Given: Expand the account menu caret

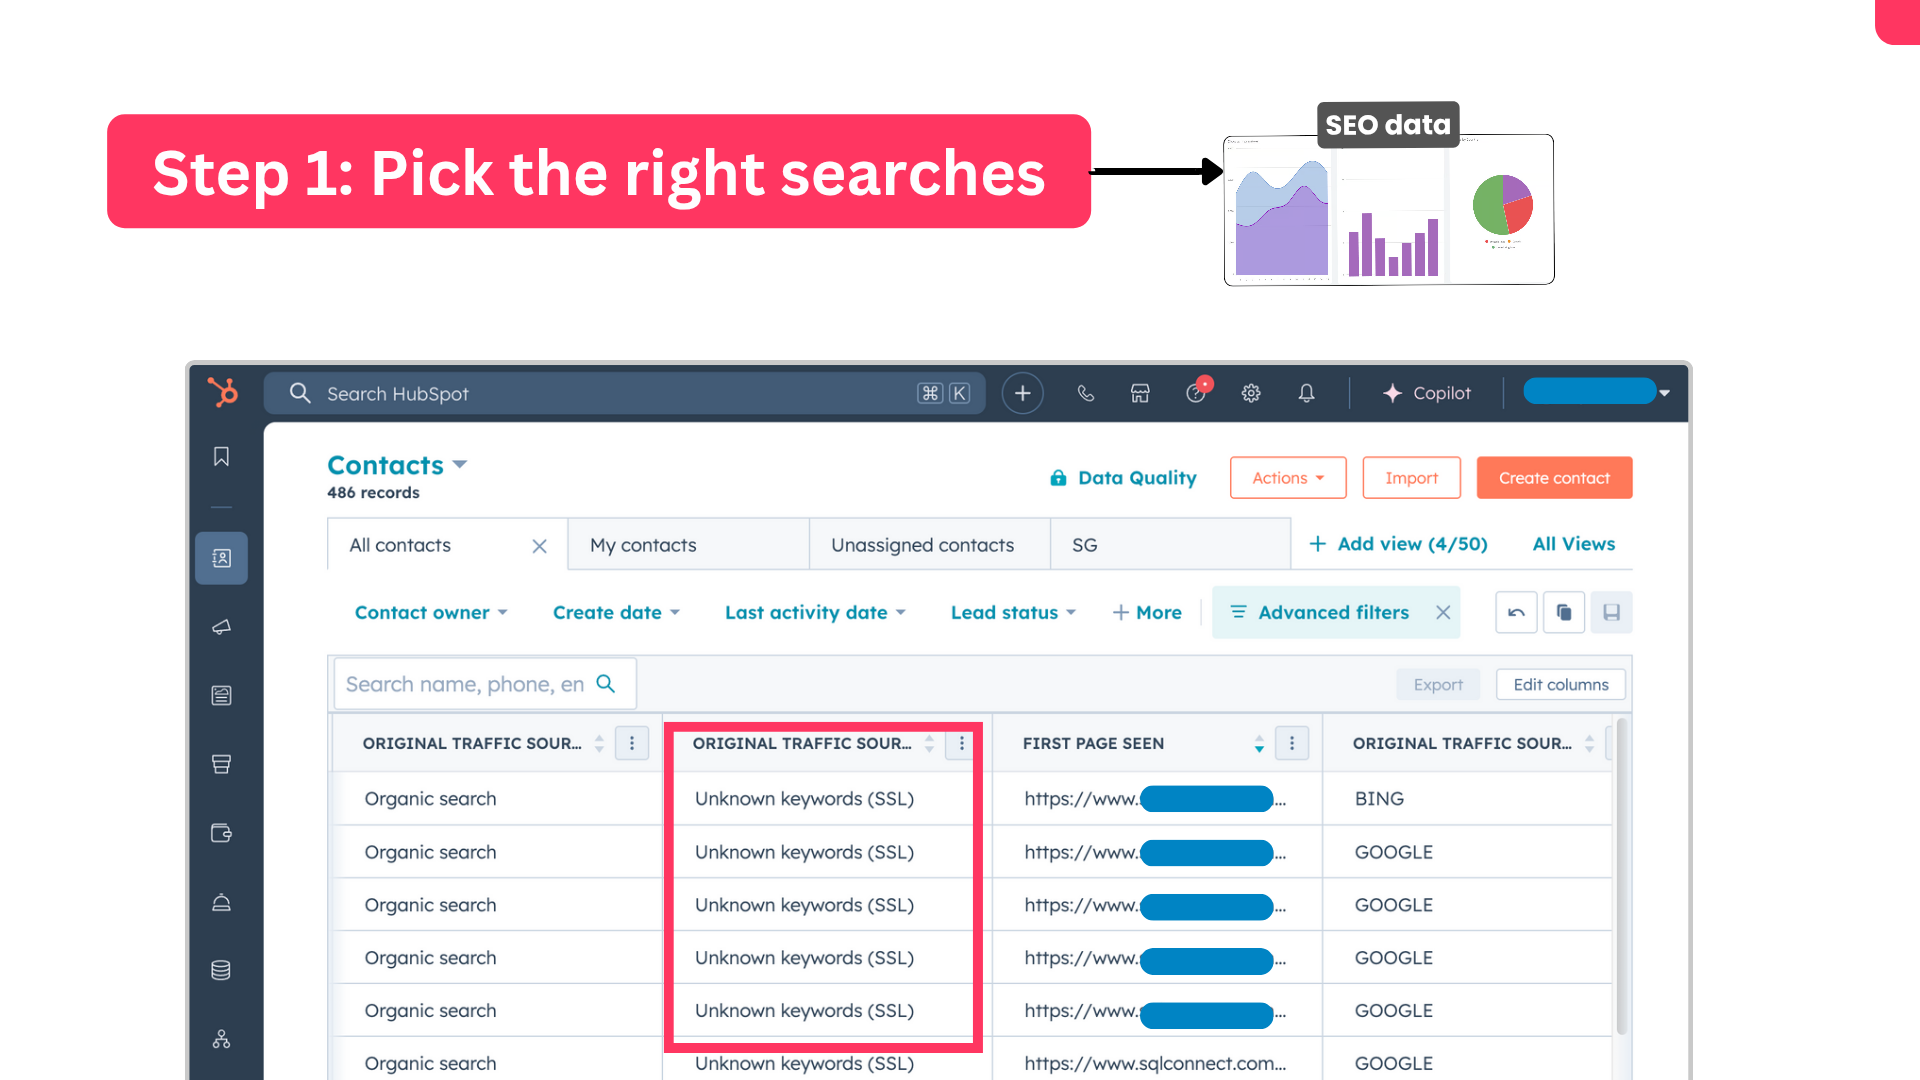Looking at the screenshot, I should tap(1664, 393).
